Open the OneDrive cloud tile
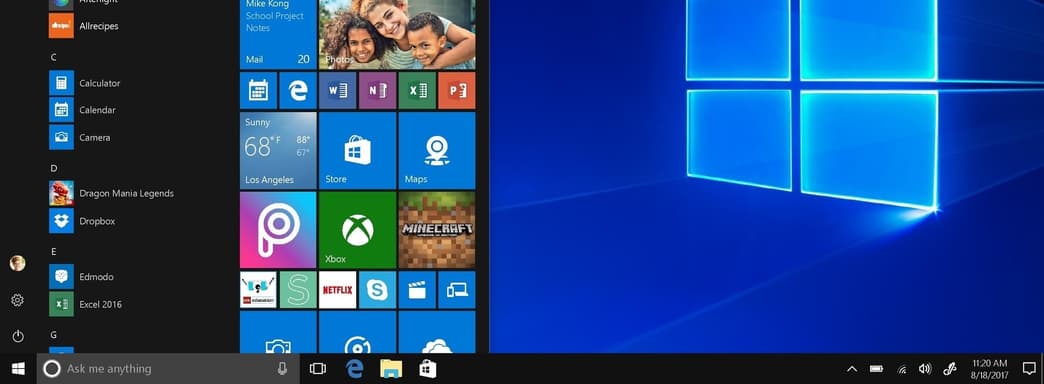This screenshot has width=1044, height=384. pos(437,332)
